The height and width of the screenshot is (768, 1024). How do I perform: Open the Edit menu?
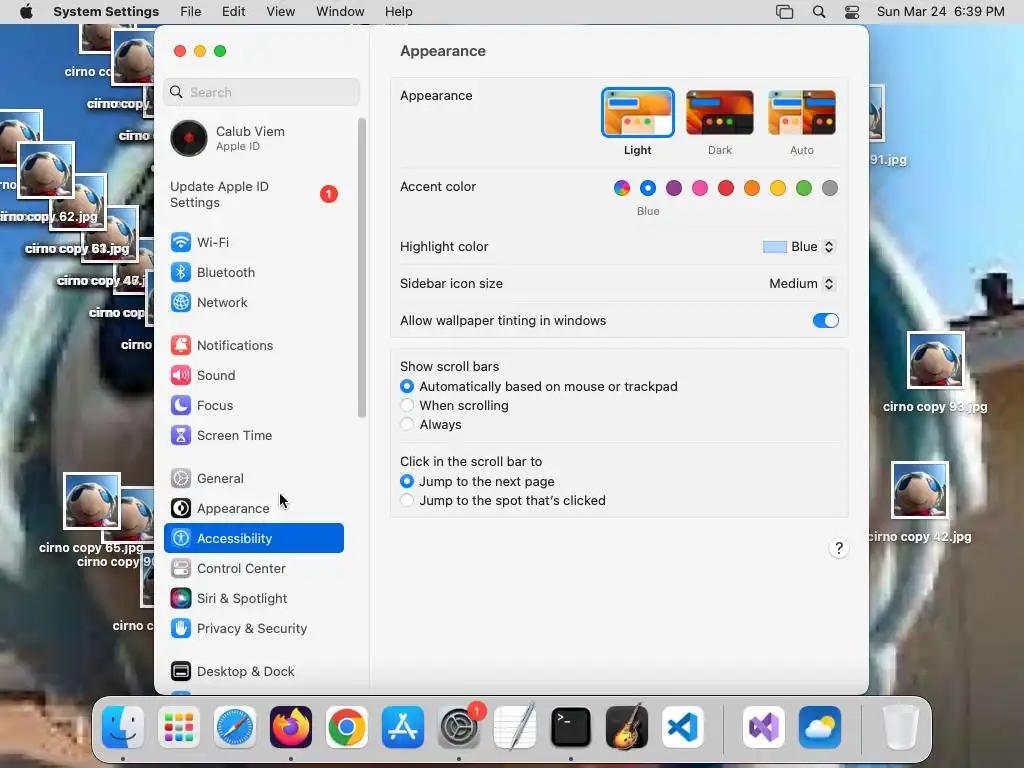tap(234, 12)
